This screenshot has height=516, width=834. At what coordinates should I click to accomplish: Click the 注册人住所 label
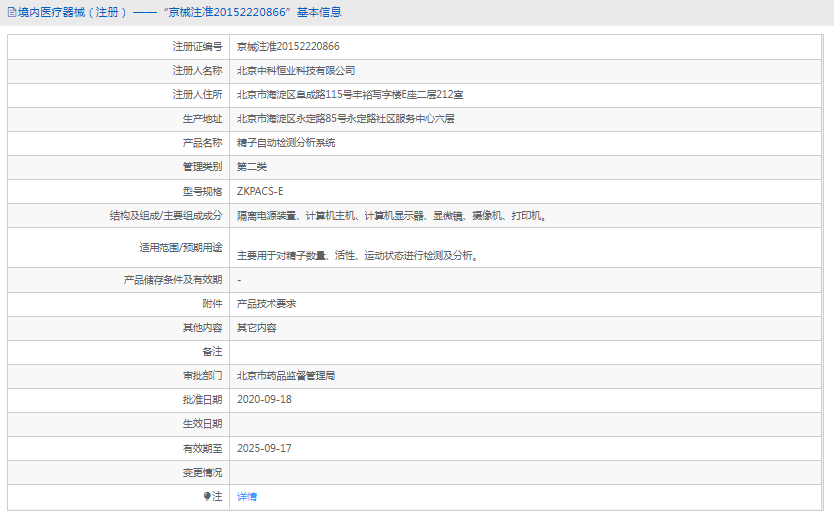[197, 95]
